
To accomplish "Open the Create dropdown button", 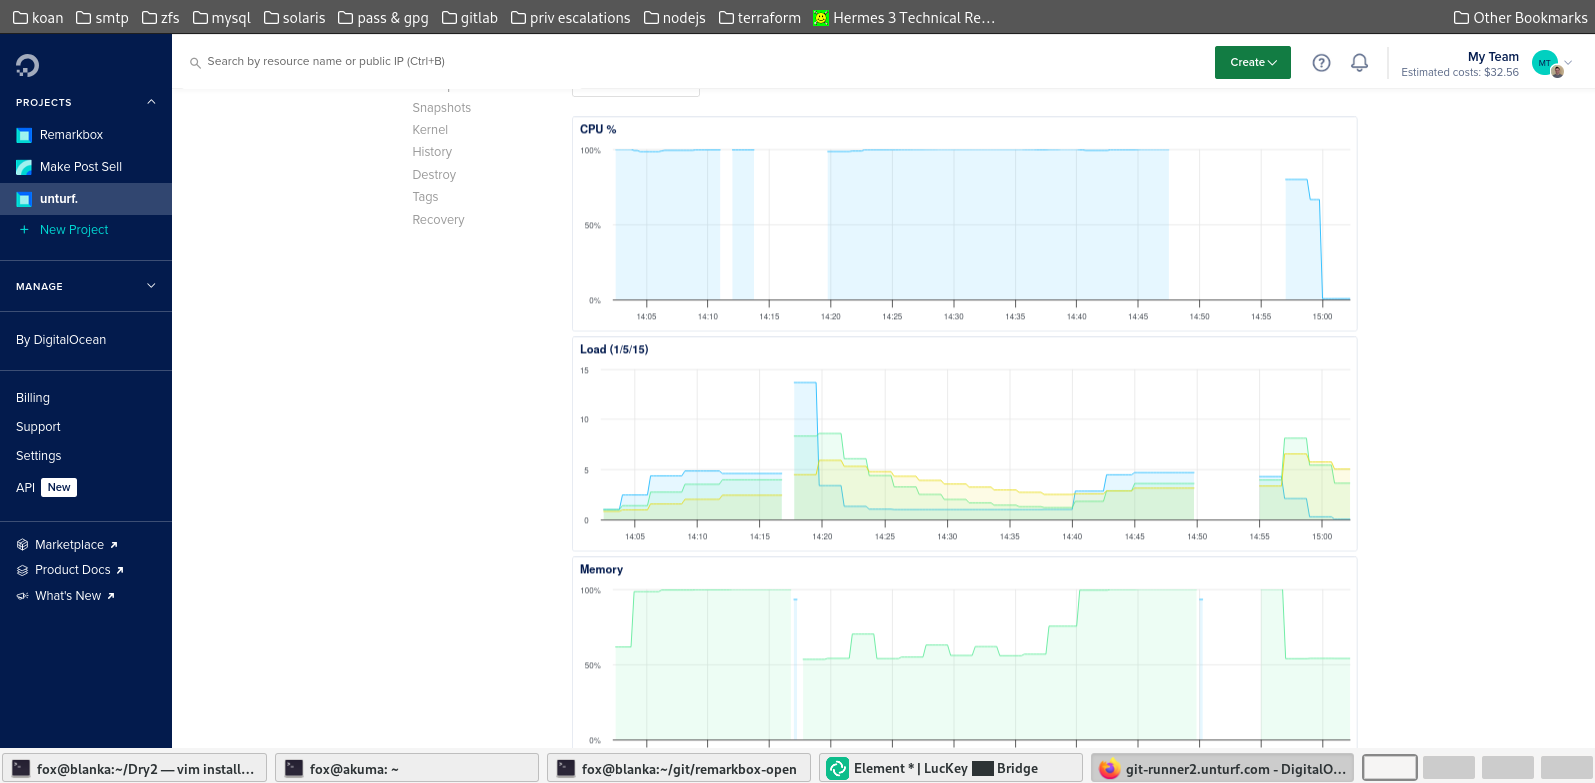I will (x=1252, y=62).
